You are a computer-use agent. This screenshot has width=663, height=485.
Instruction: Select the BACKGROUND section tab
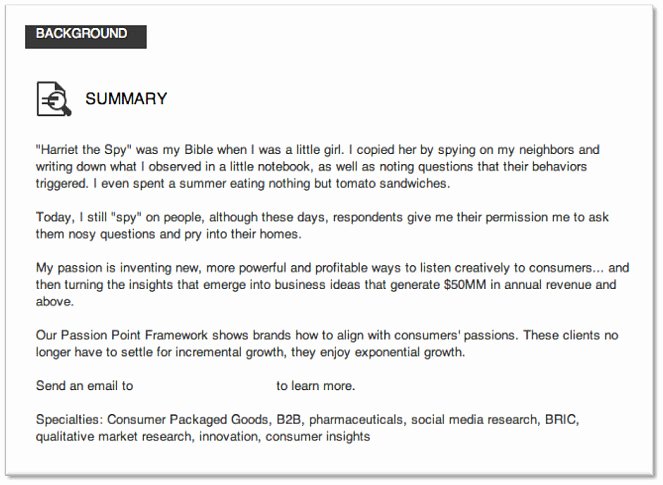[x=86, y=36]
